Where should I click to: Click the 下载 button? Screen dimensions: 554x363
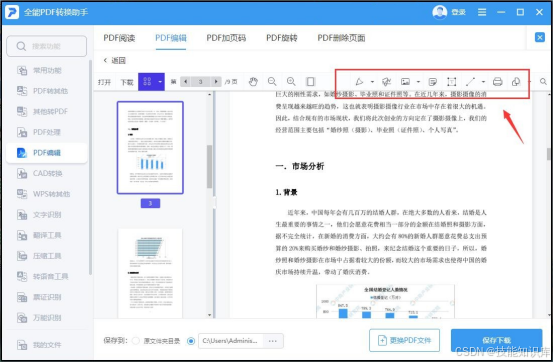tap(127, 82)
